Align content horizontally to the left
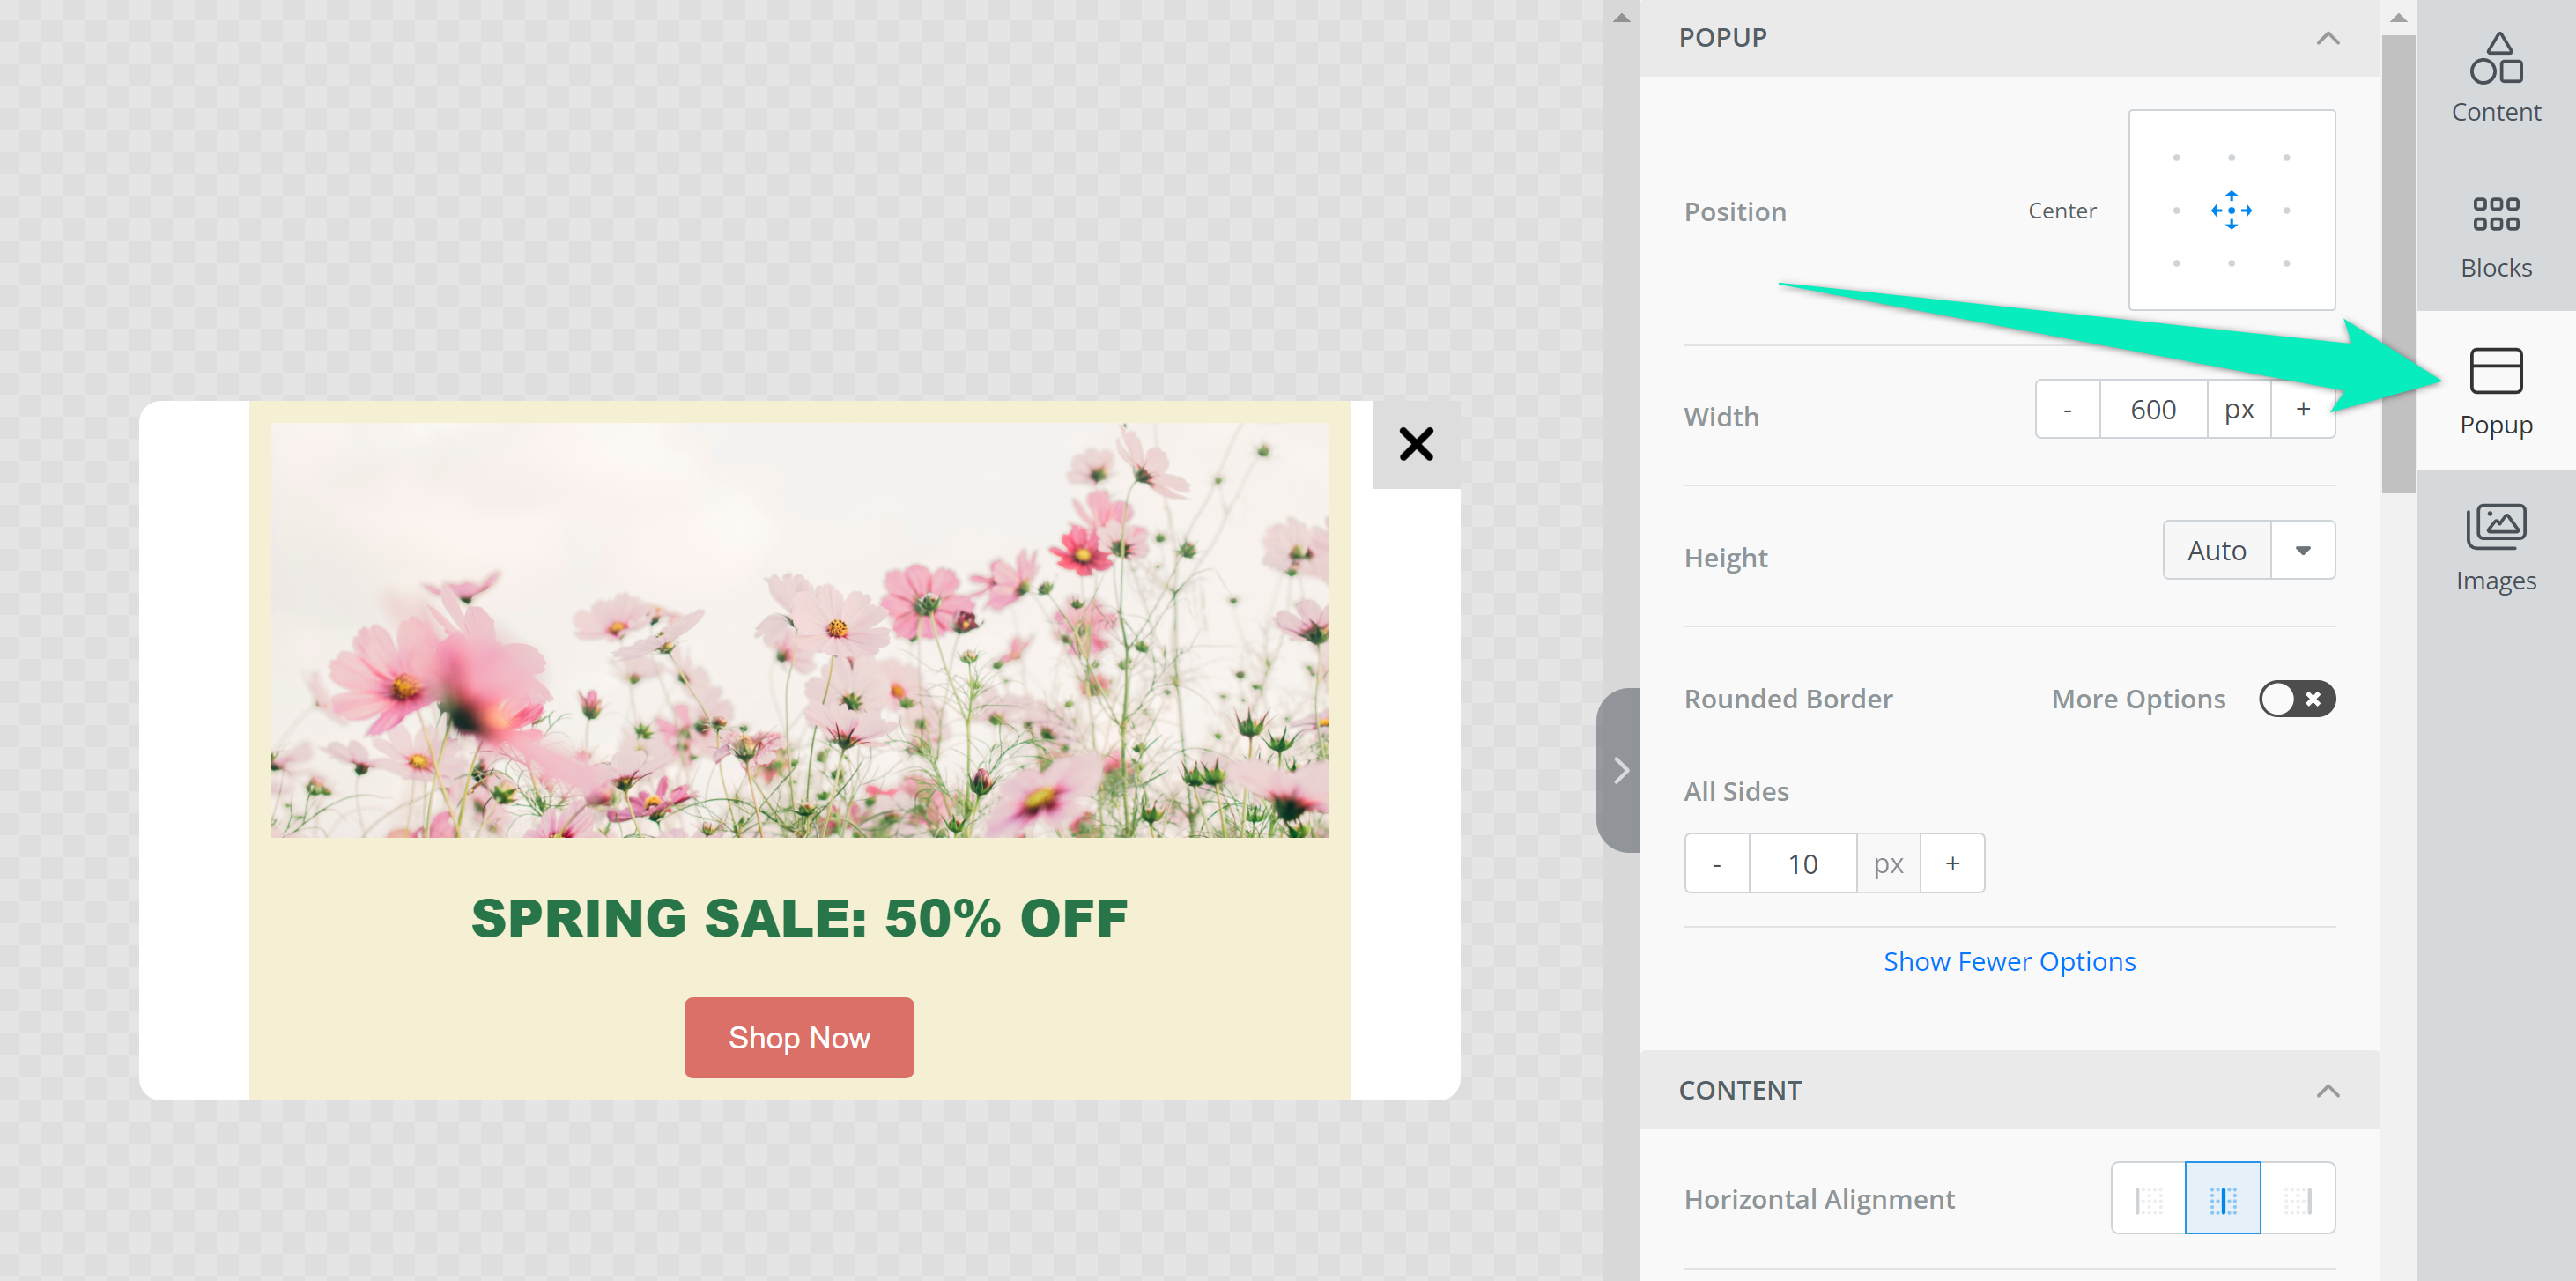This screenshot has height=1281, width=2576. 2148,1199
